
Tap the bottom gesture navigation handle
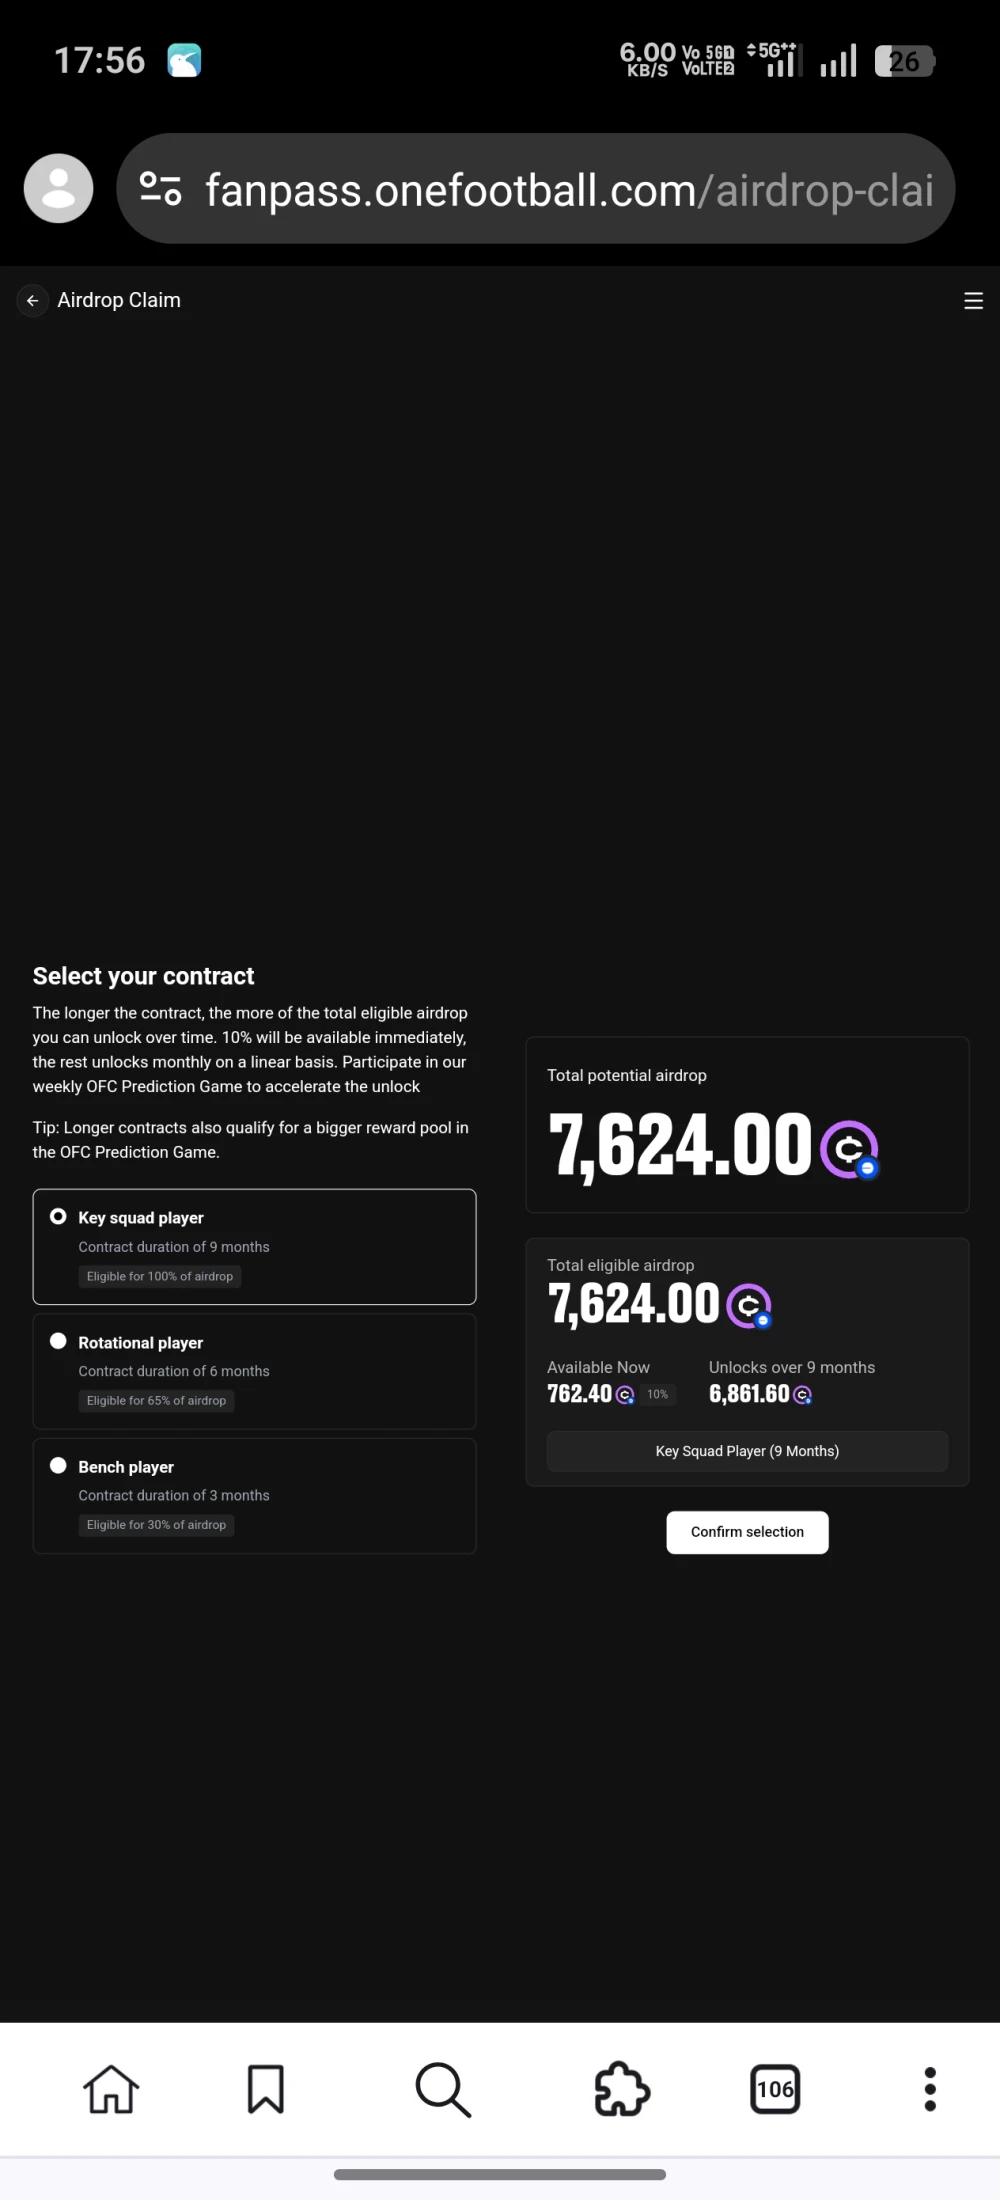[x=500, y=2175]
